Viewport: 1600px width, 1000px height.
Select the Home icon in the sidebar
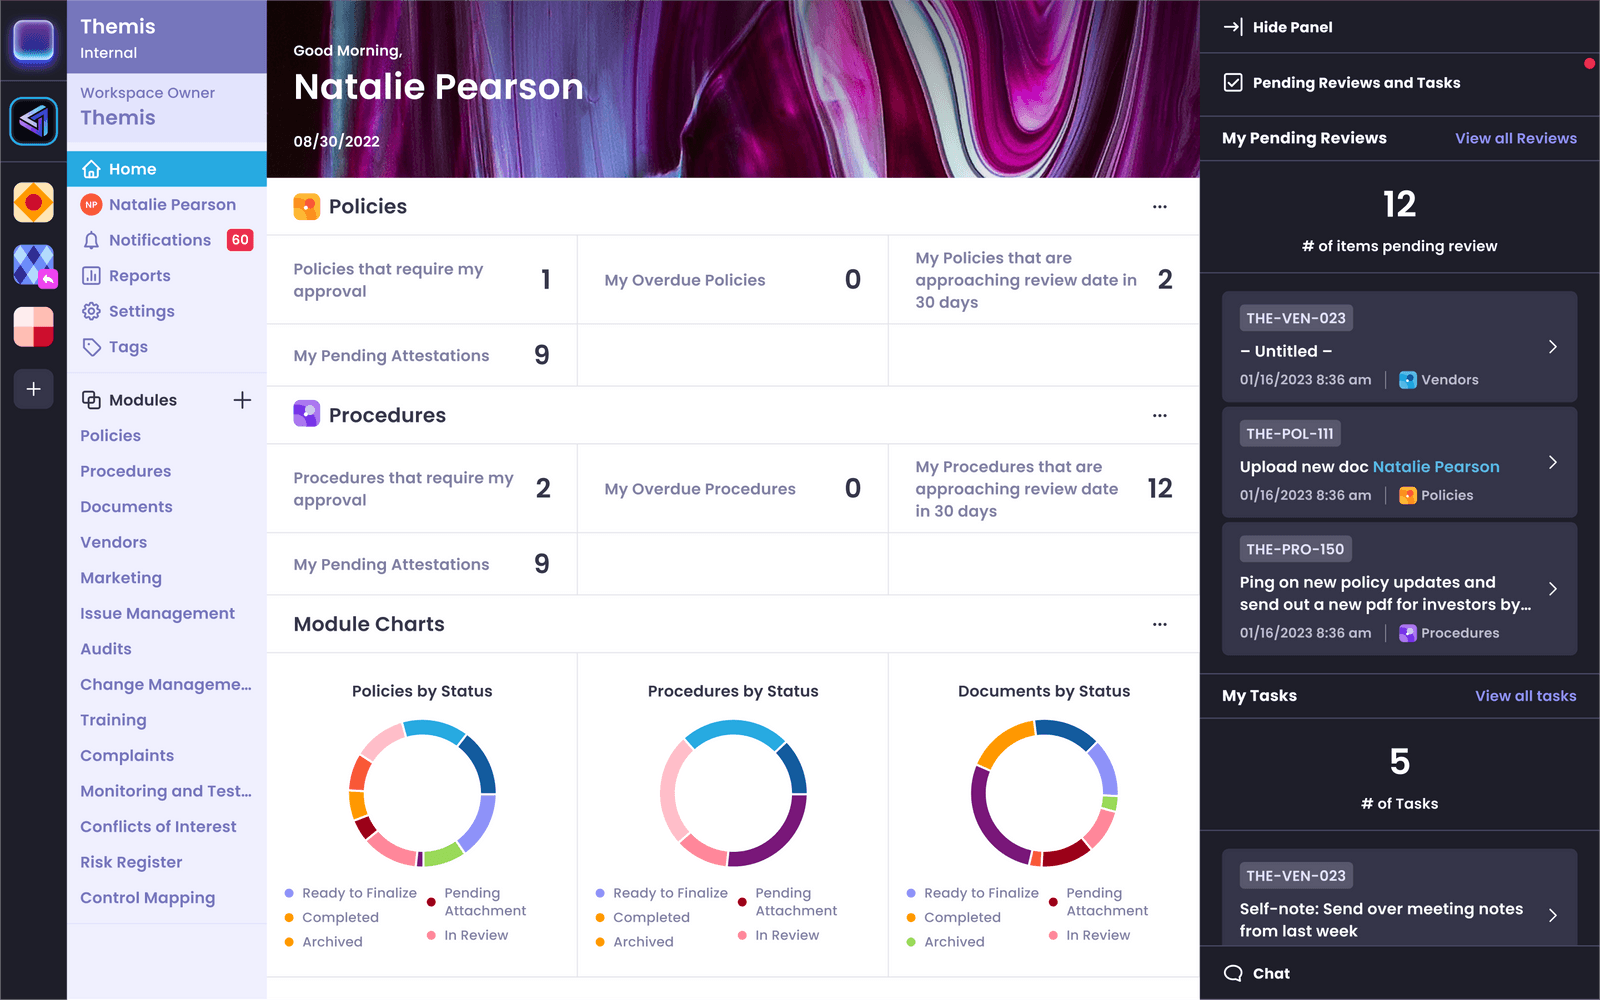(91, 169)
